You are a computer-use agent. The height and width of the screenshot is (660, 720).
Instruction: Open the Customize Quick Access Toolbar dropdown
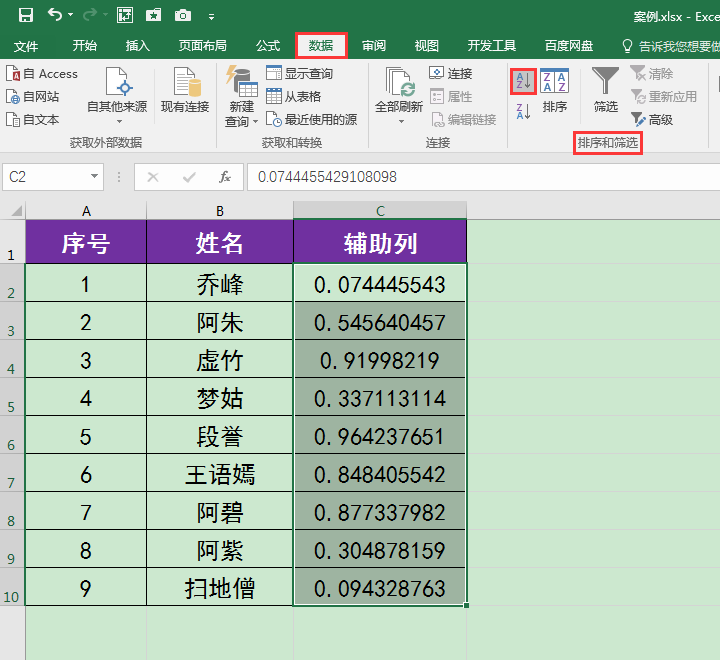click(211, 17)
